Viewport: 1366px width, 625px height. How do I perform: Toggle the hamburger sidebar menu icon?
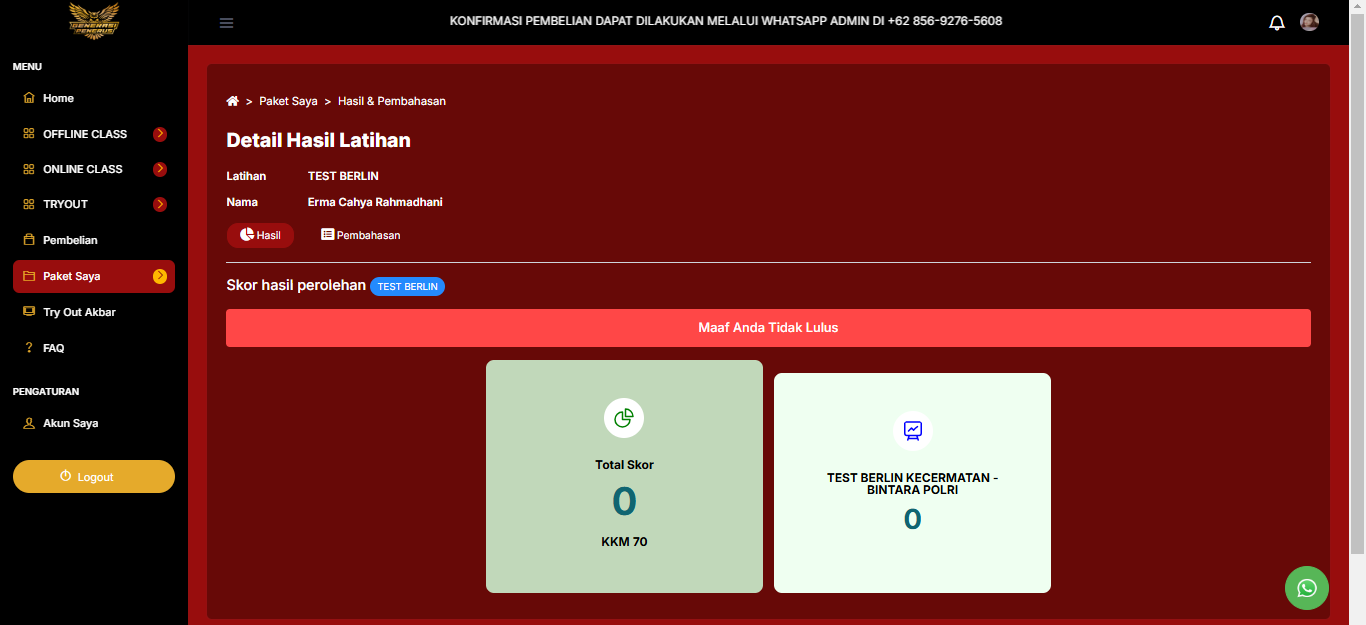point(227,23)
